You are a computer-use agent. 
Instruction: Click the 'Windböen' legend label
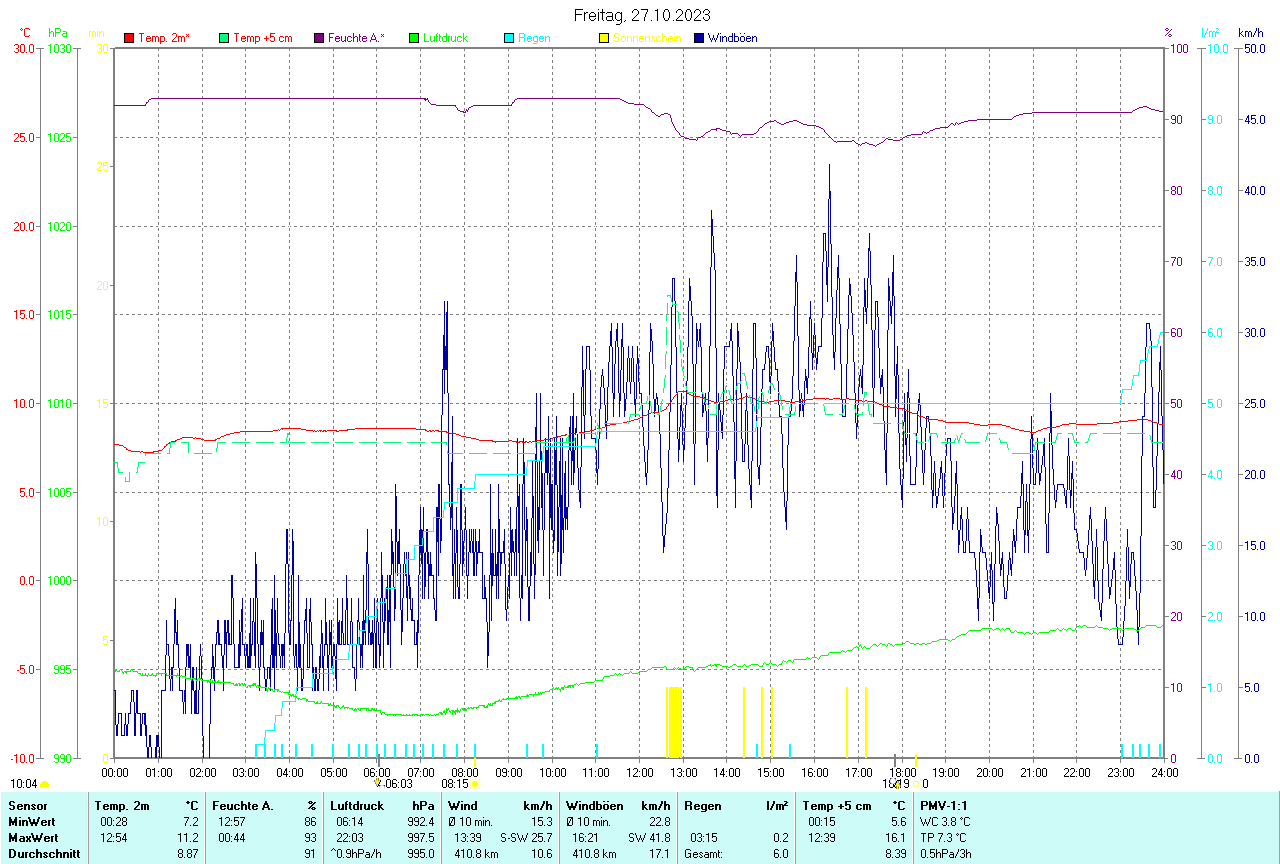point(732,38)
